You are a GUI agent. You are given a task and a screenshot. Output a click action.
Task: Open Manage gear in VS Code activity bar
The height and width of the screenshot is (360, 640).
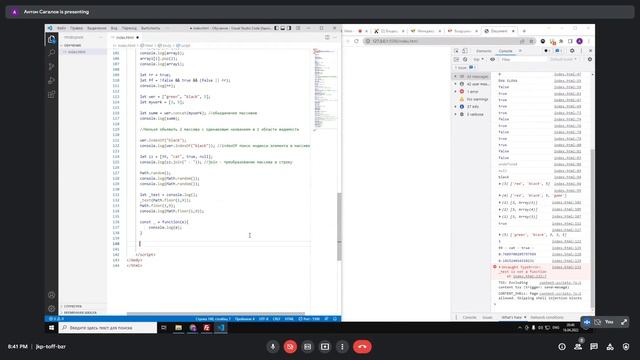[x=51, y=309]
